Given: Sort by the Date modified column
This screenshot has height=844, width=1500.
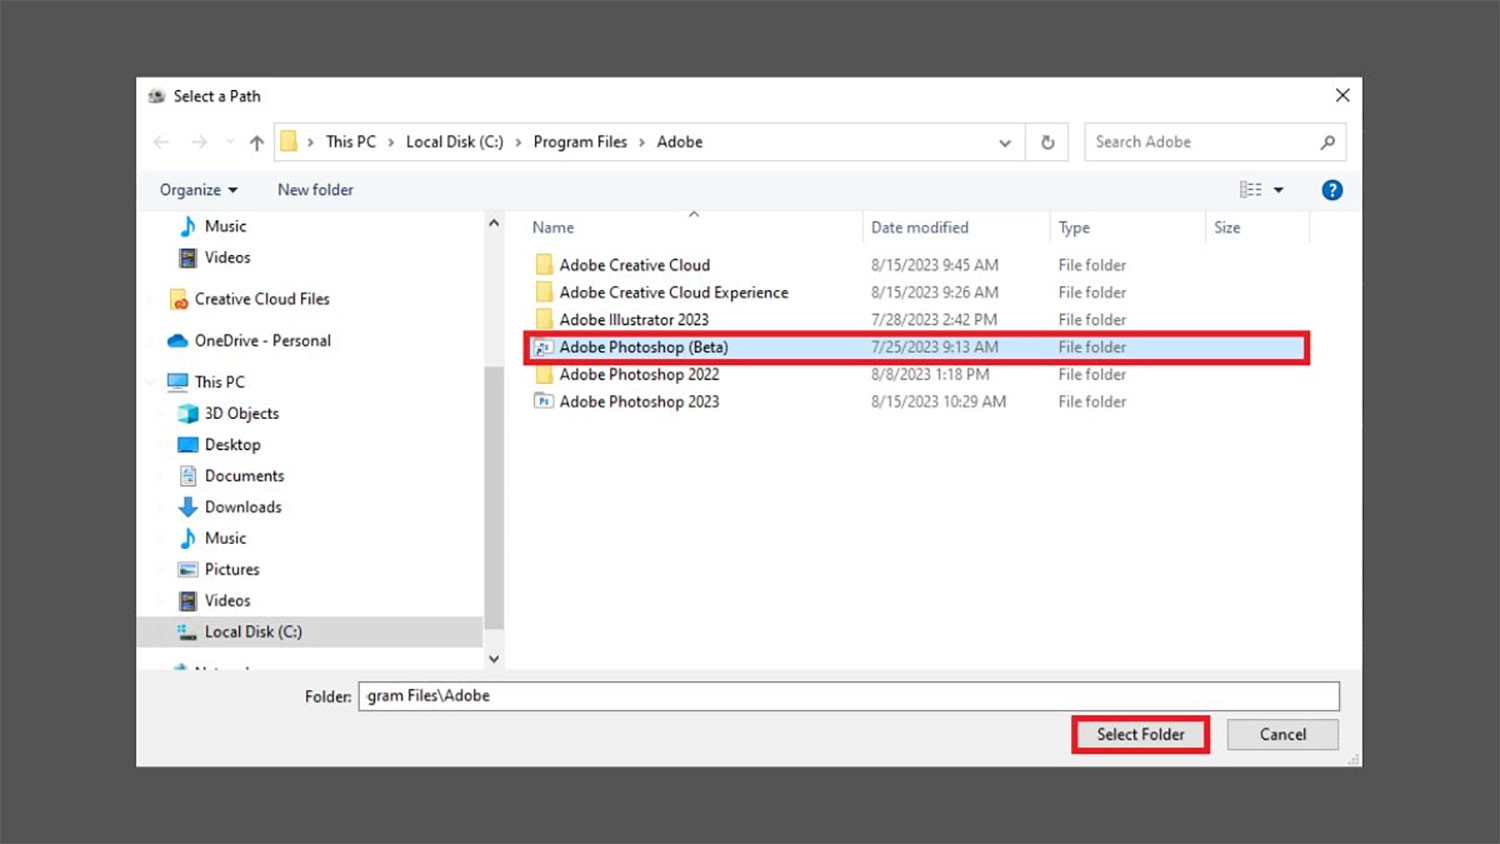Looking at the screenshot, I should point(919,228).
